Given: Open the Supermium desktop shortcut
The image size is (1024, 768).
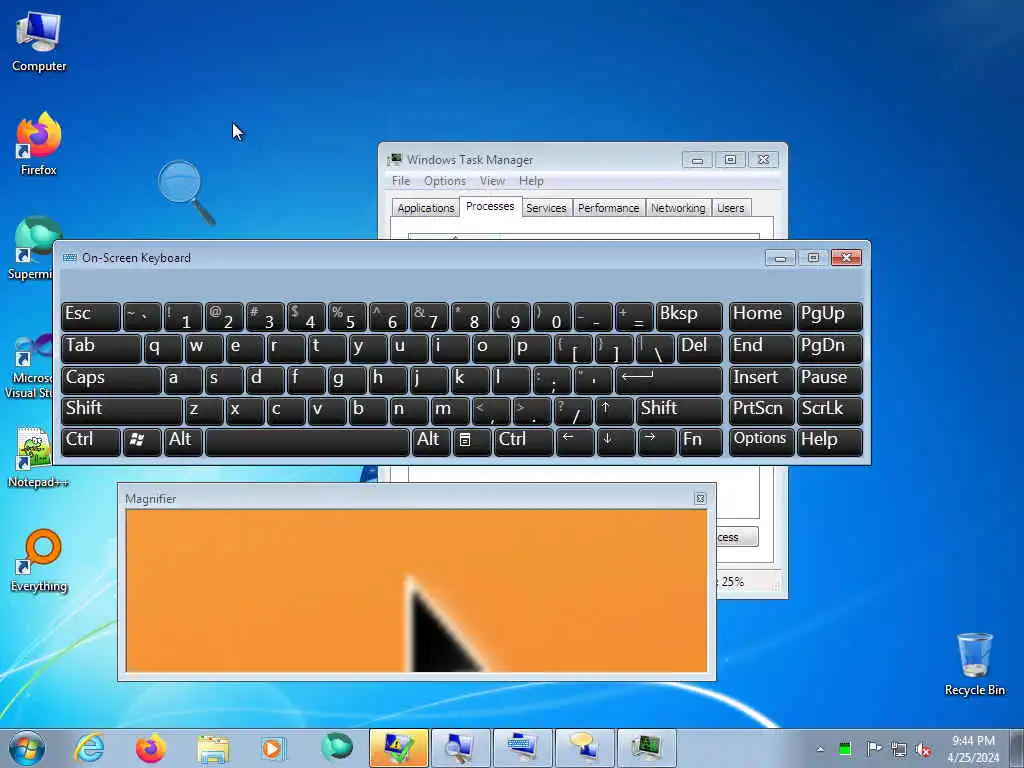Looking at the screenshot, I should click(x=31, y=248).
